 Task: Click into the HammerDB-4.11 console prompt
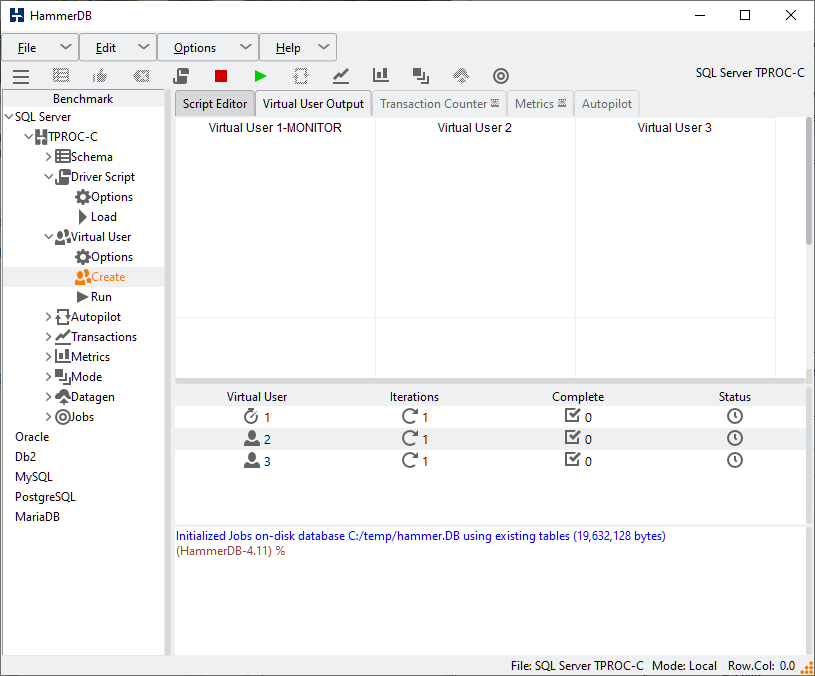tap(231, 551)
